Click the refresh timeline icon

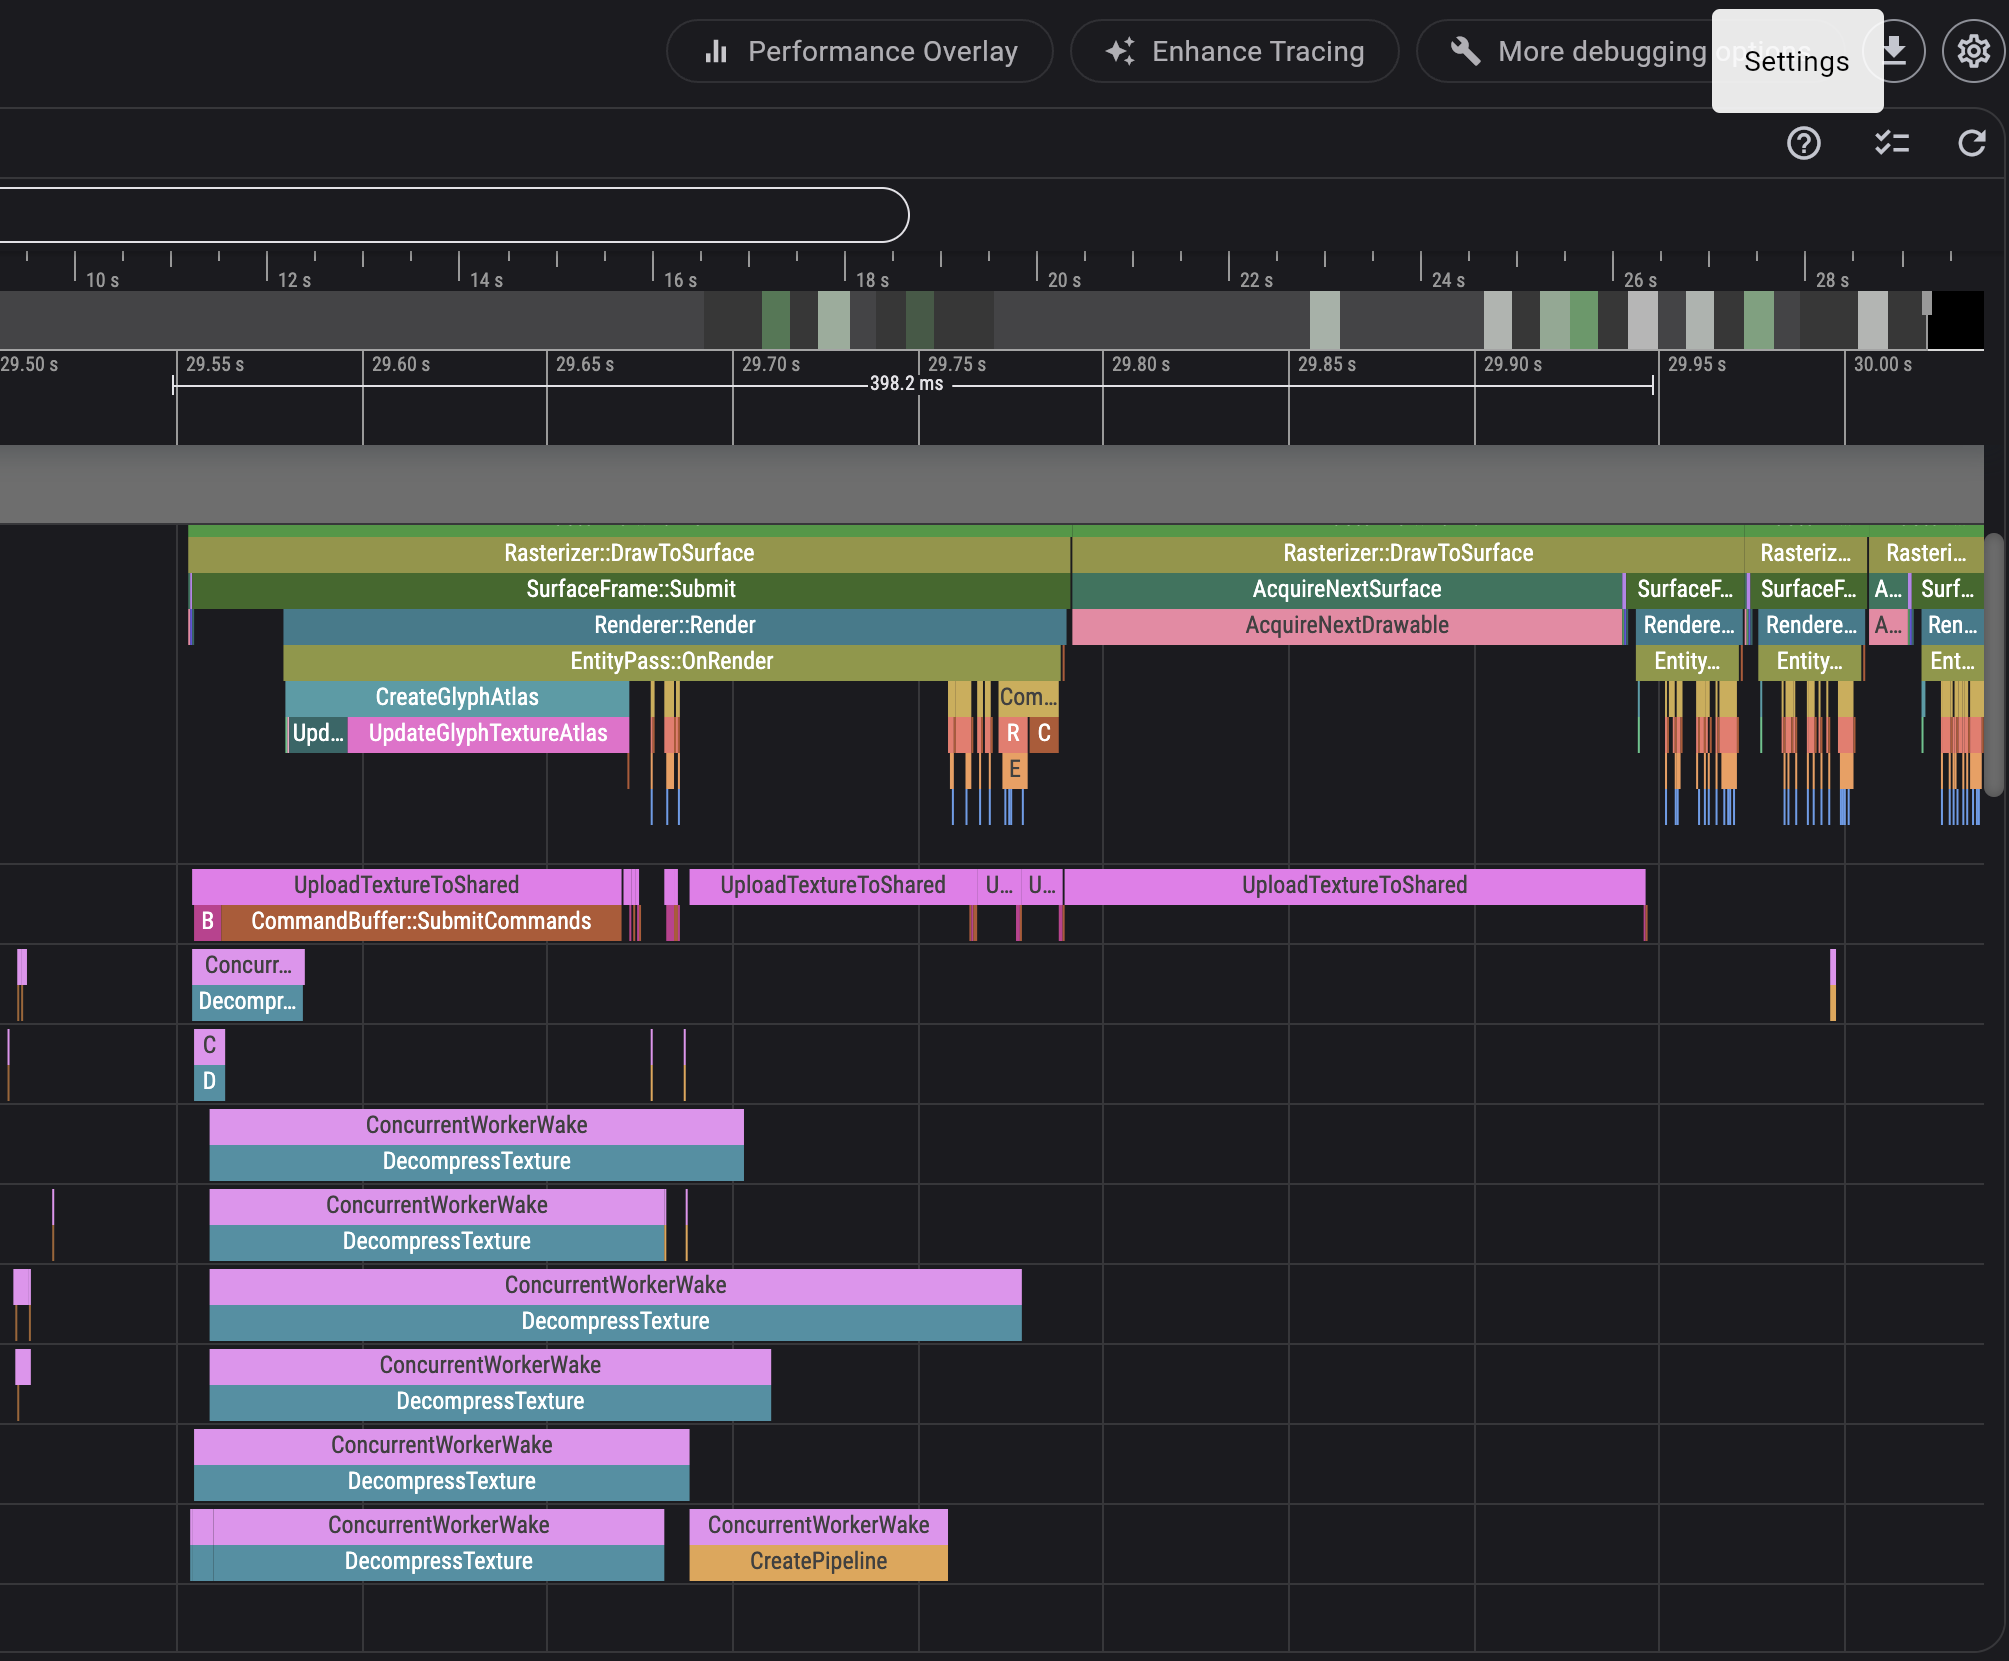1971,143
